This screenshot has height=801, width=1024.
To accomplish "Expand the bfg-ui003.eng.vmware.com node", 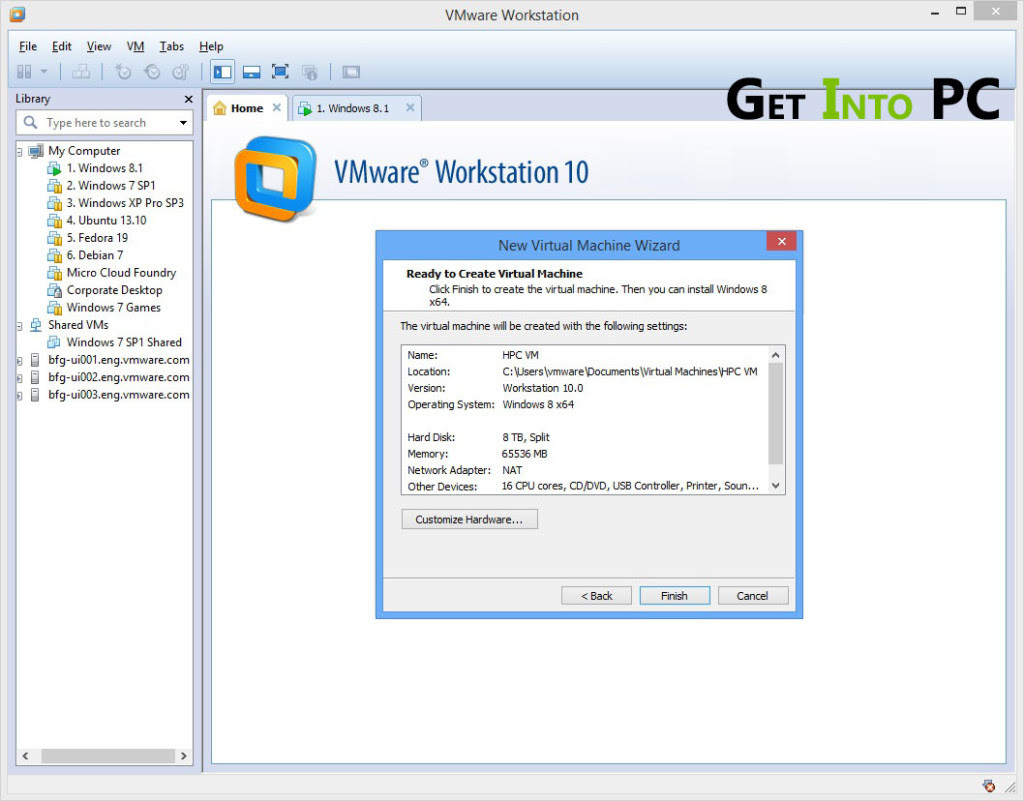I will [19, 396].
